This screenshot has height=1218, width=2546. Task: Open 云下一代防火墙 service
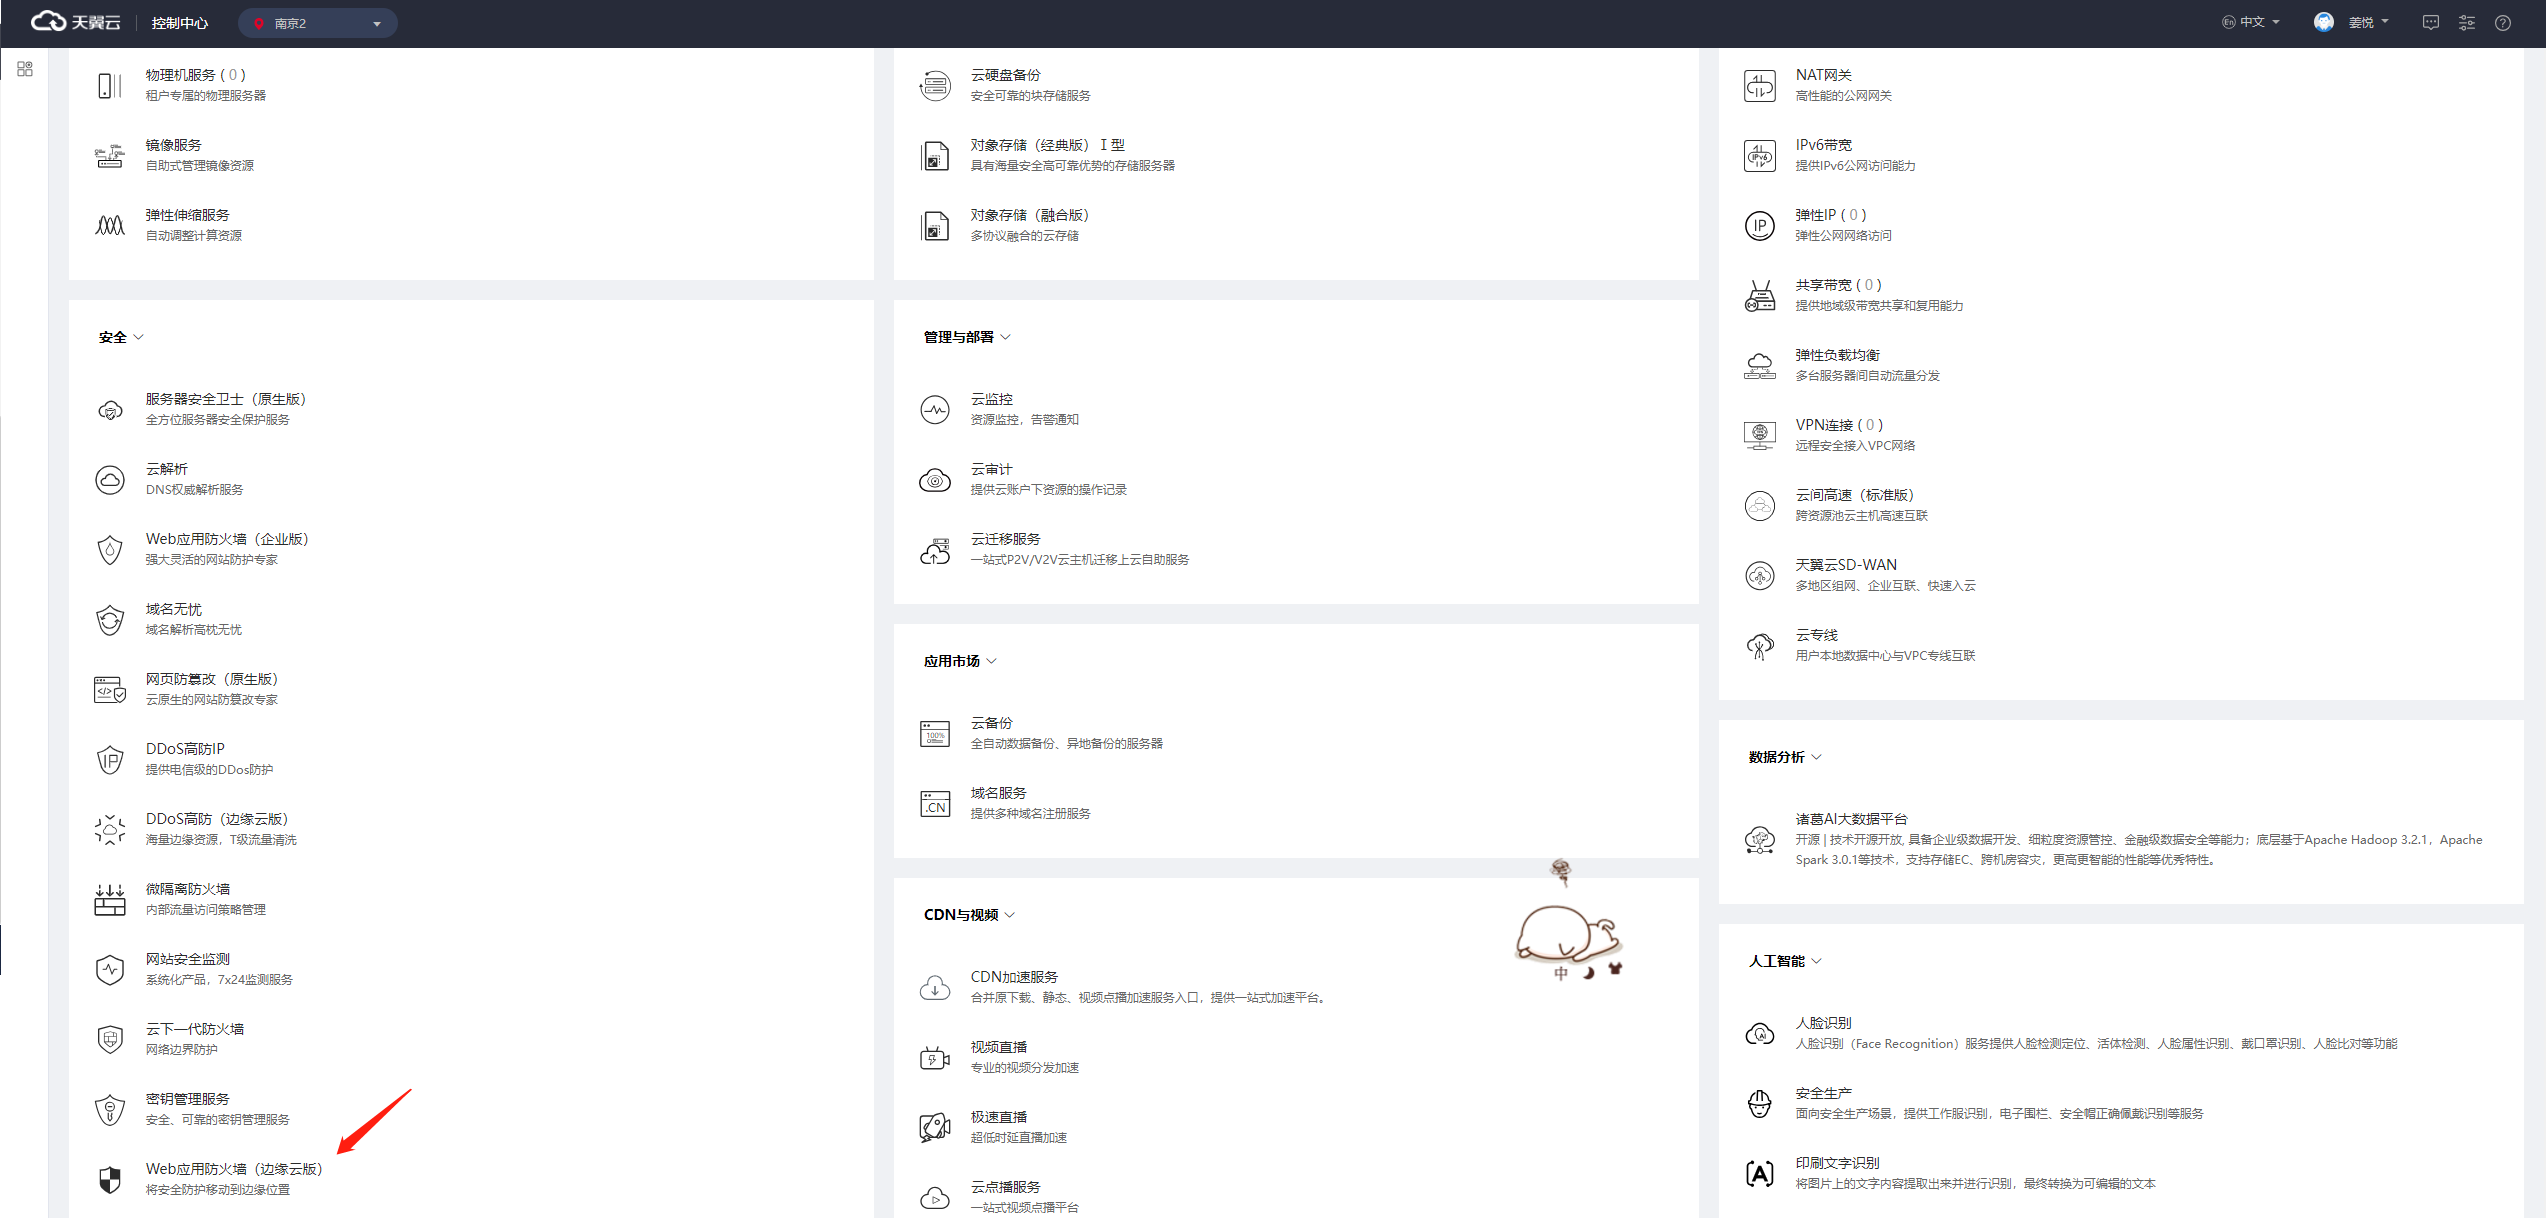pyautogui.click(x=195, y=1029)
